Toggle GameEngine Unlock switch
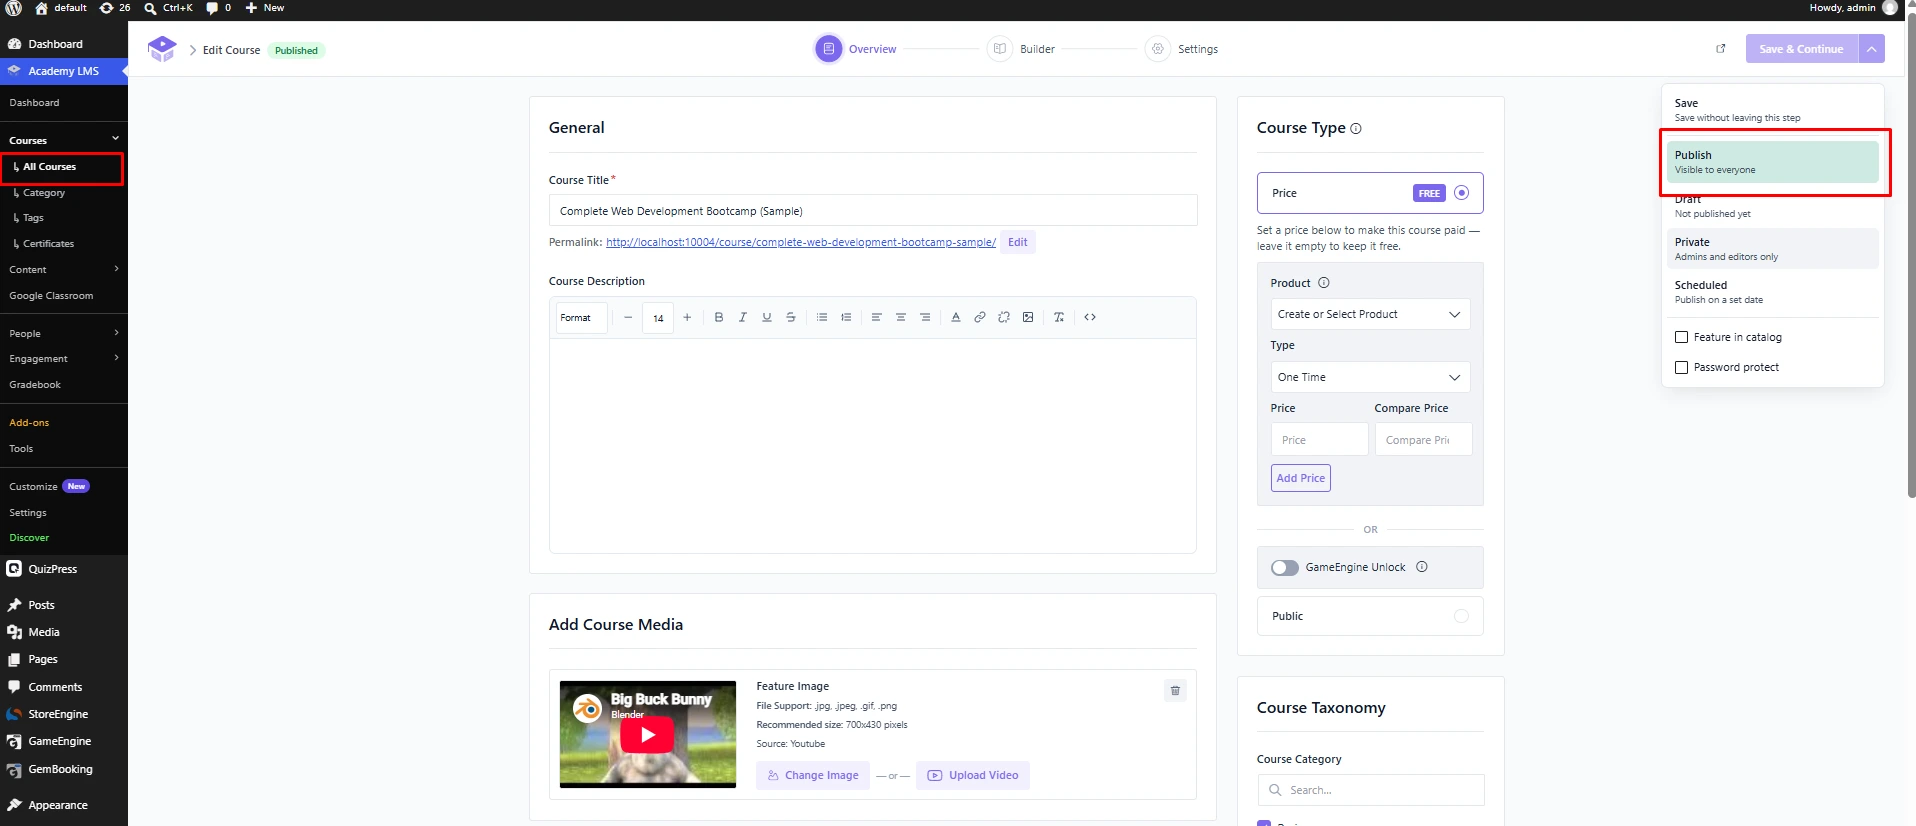 click(1285, 568)
